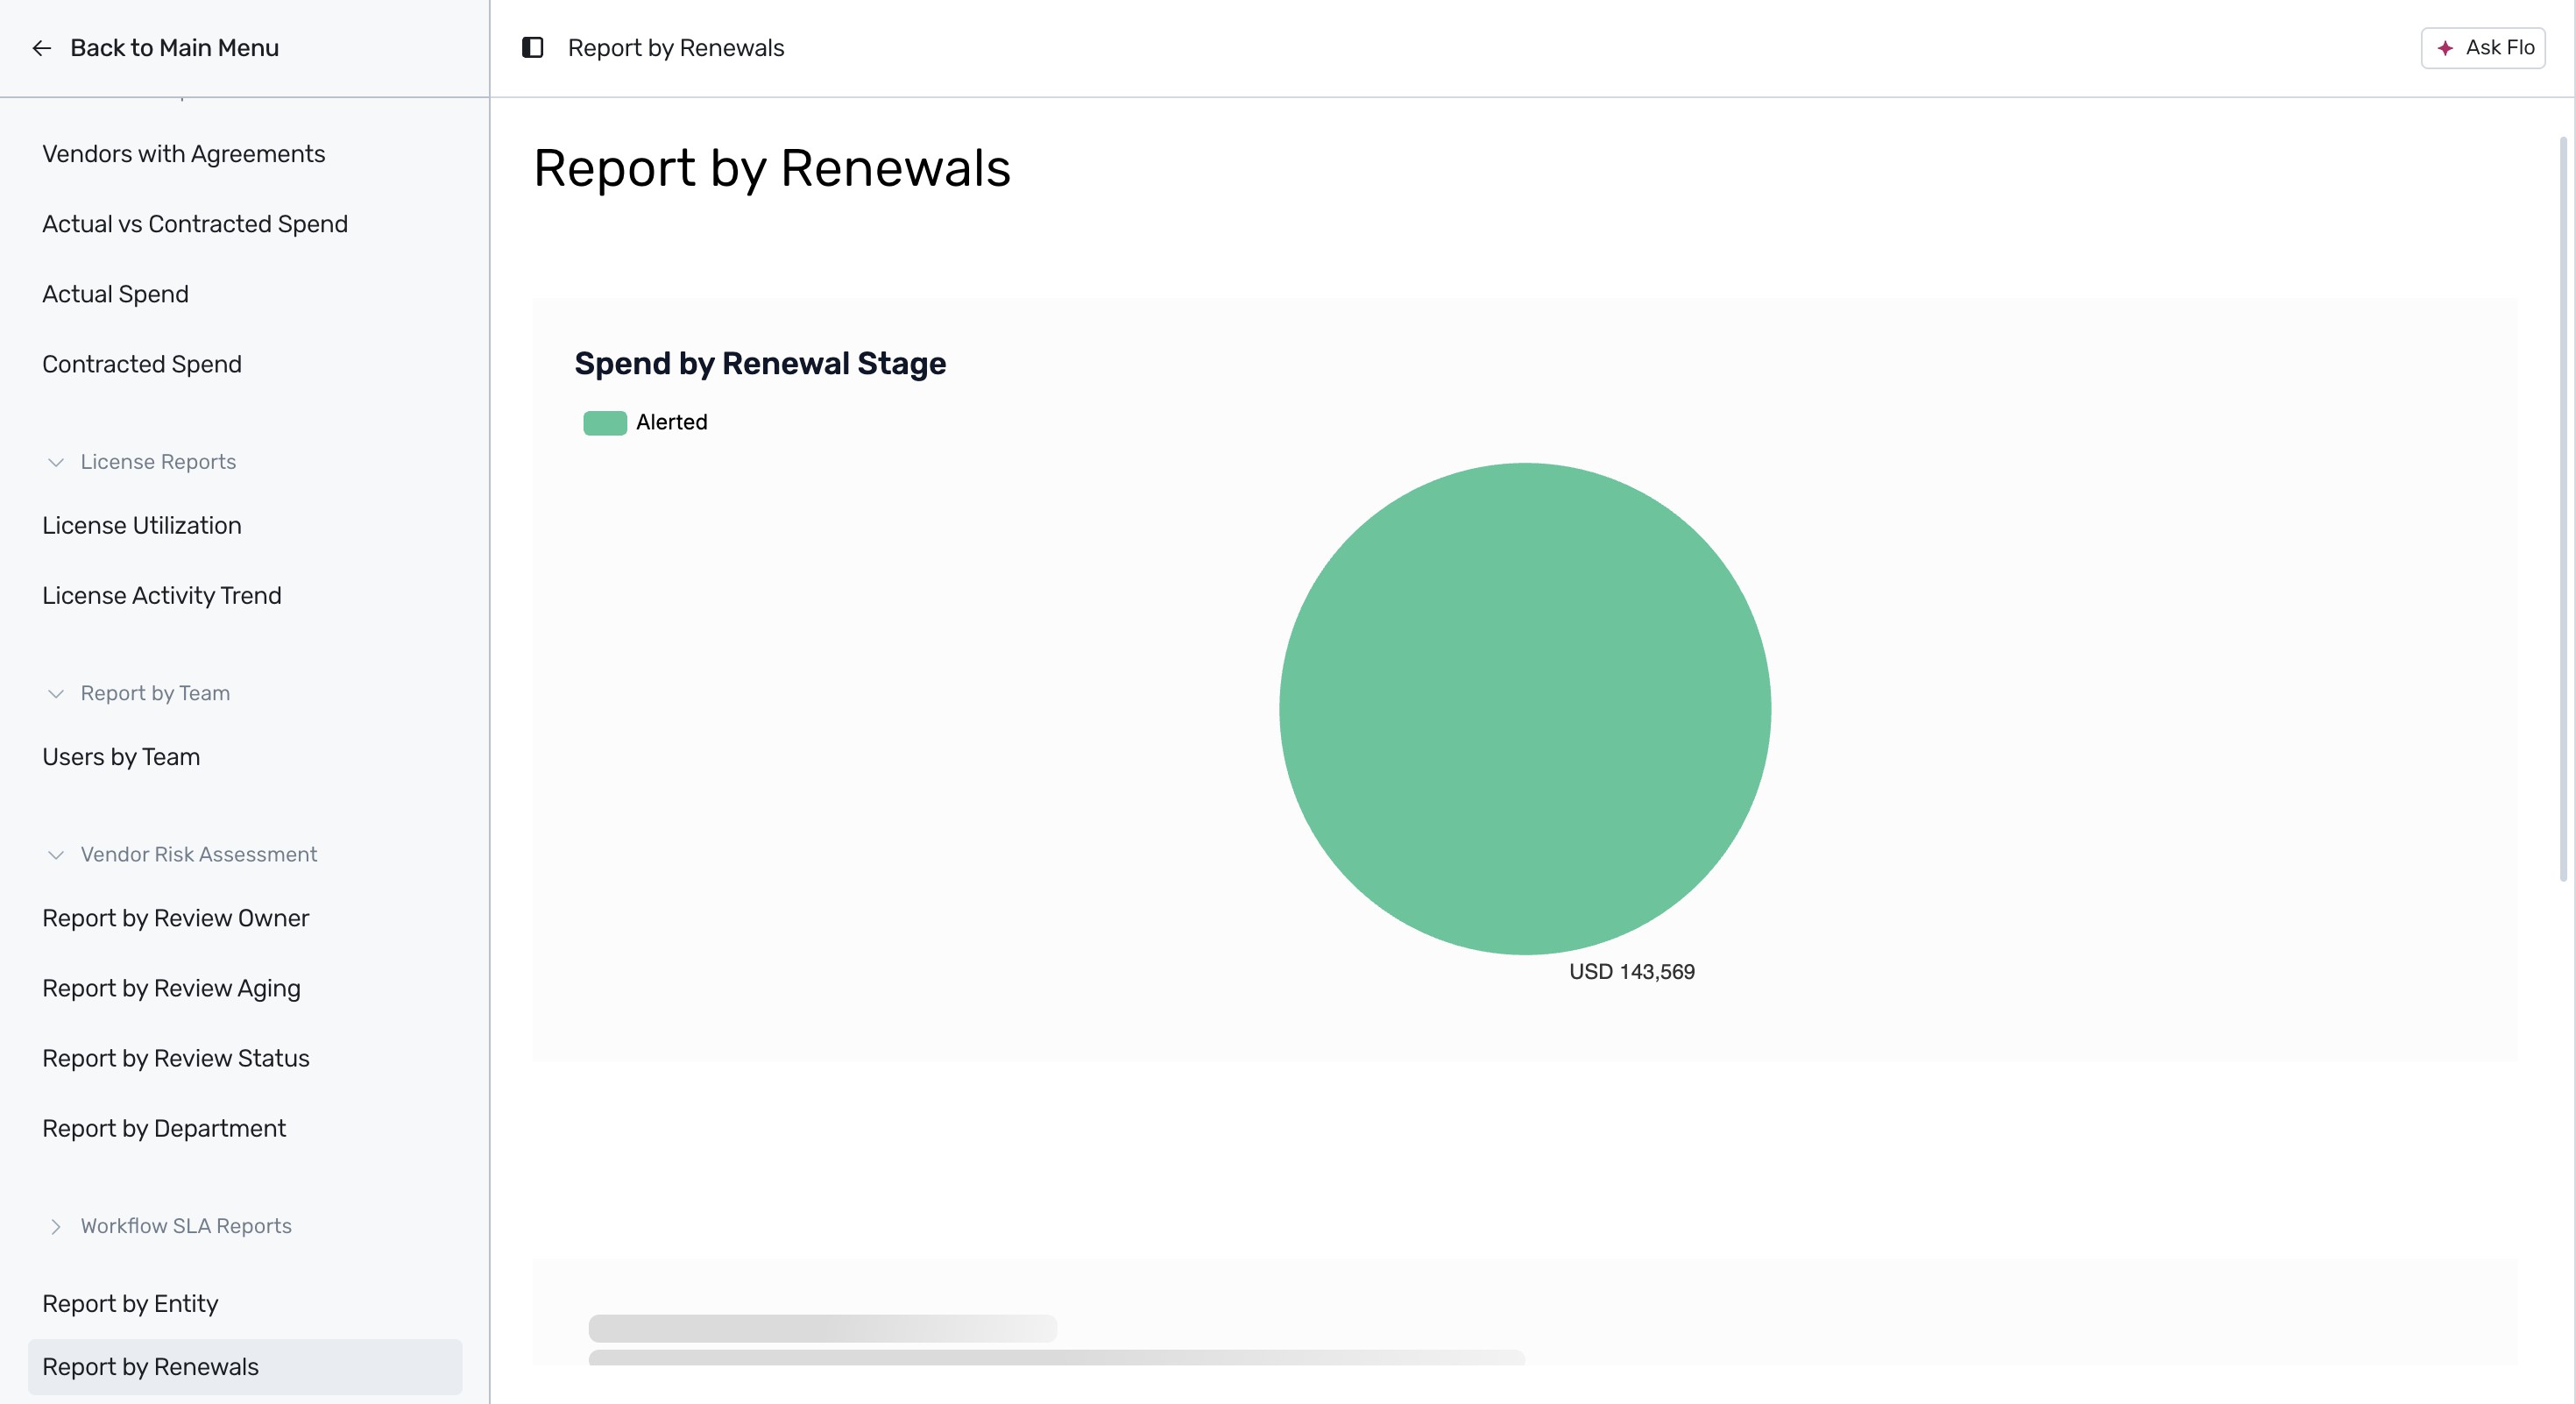
Task: Open Ask Flo assistant button
Action: tap(2483, 48)
